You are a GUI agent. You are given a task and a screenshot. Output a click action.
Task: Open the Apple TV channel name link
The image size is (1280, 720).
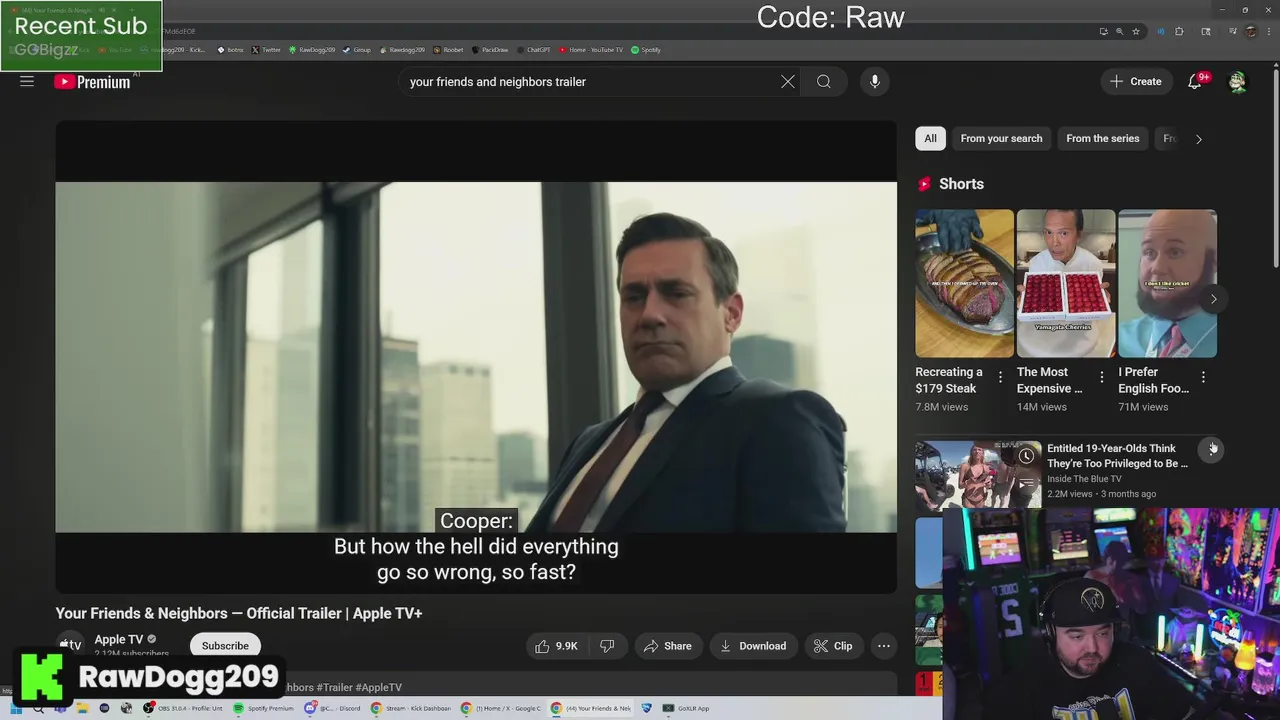point(118,640)
